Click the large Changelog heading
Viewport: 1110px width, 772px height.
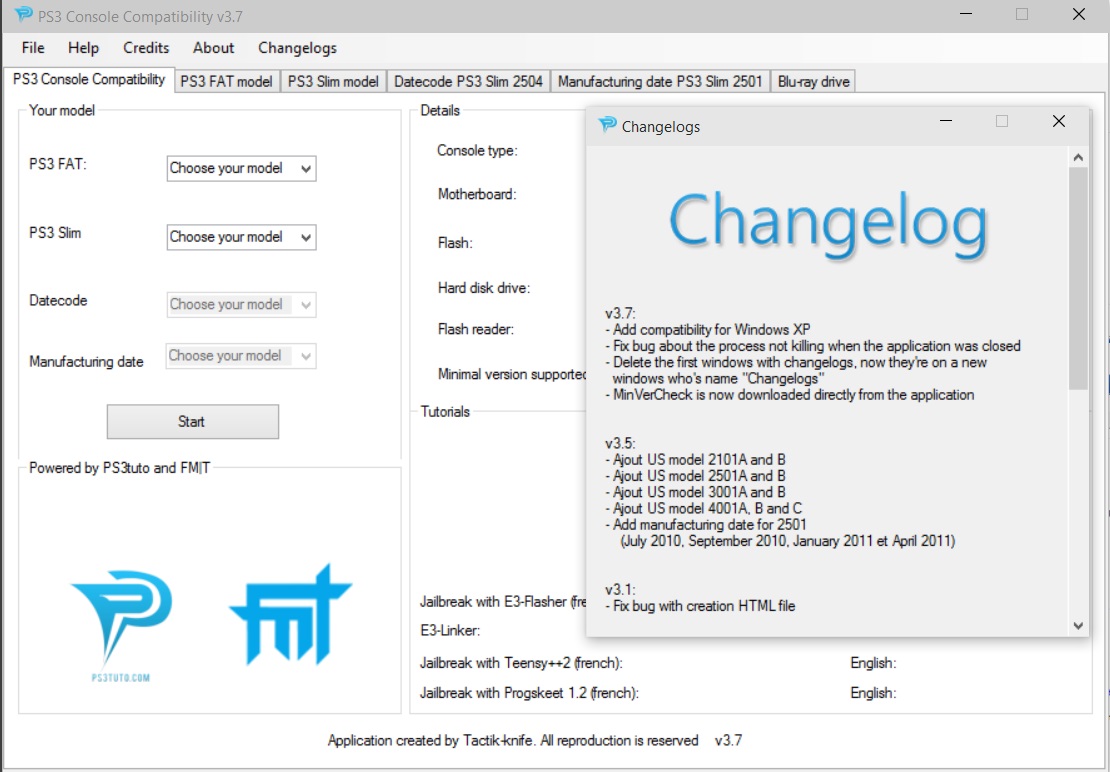tap(828, 225)
